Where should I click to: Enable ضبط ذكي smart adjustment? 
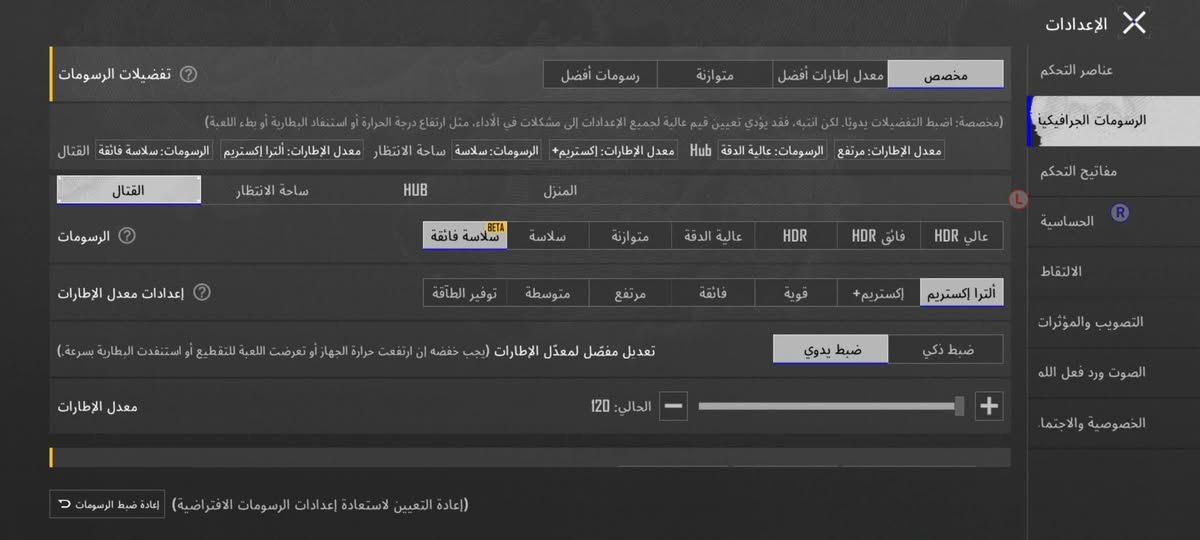pos(946,350)
